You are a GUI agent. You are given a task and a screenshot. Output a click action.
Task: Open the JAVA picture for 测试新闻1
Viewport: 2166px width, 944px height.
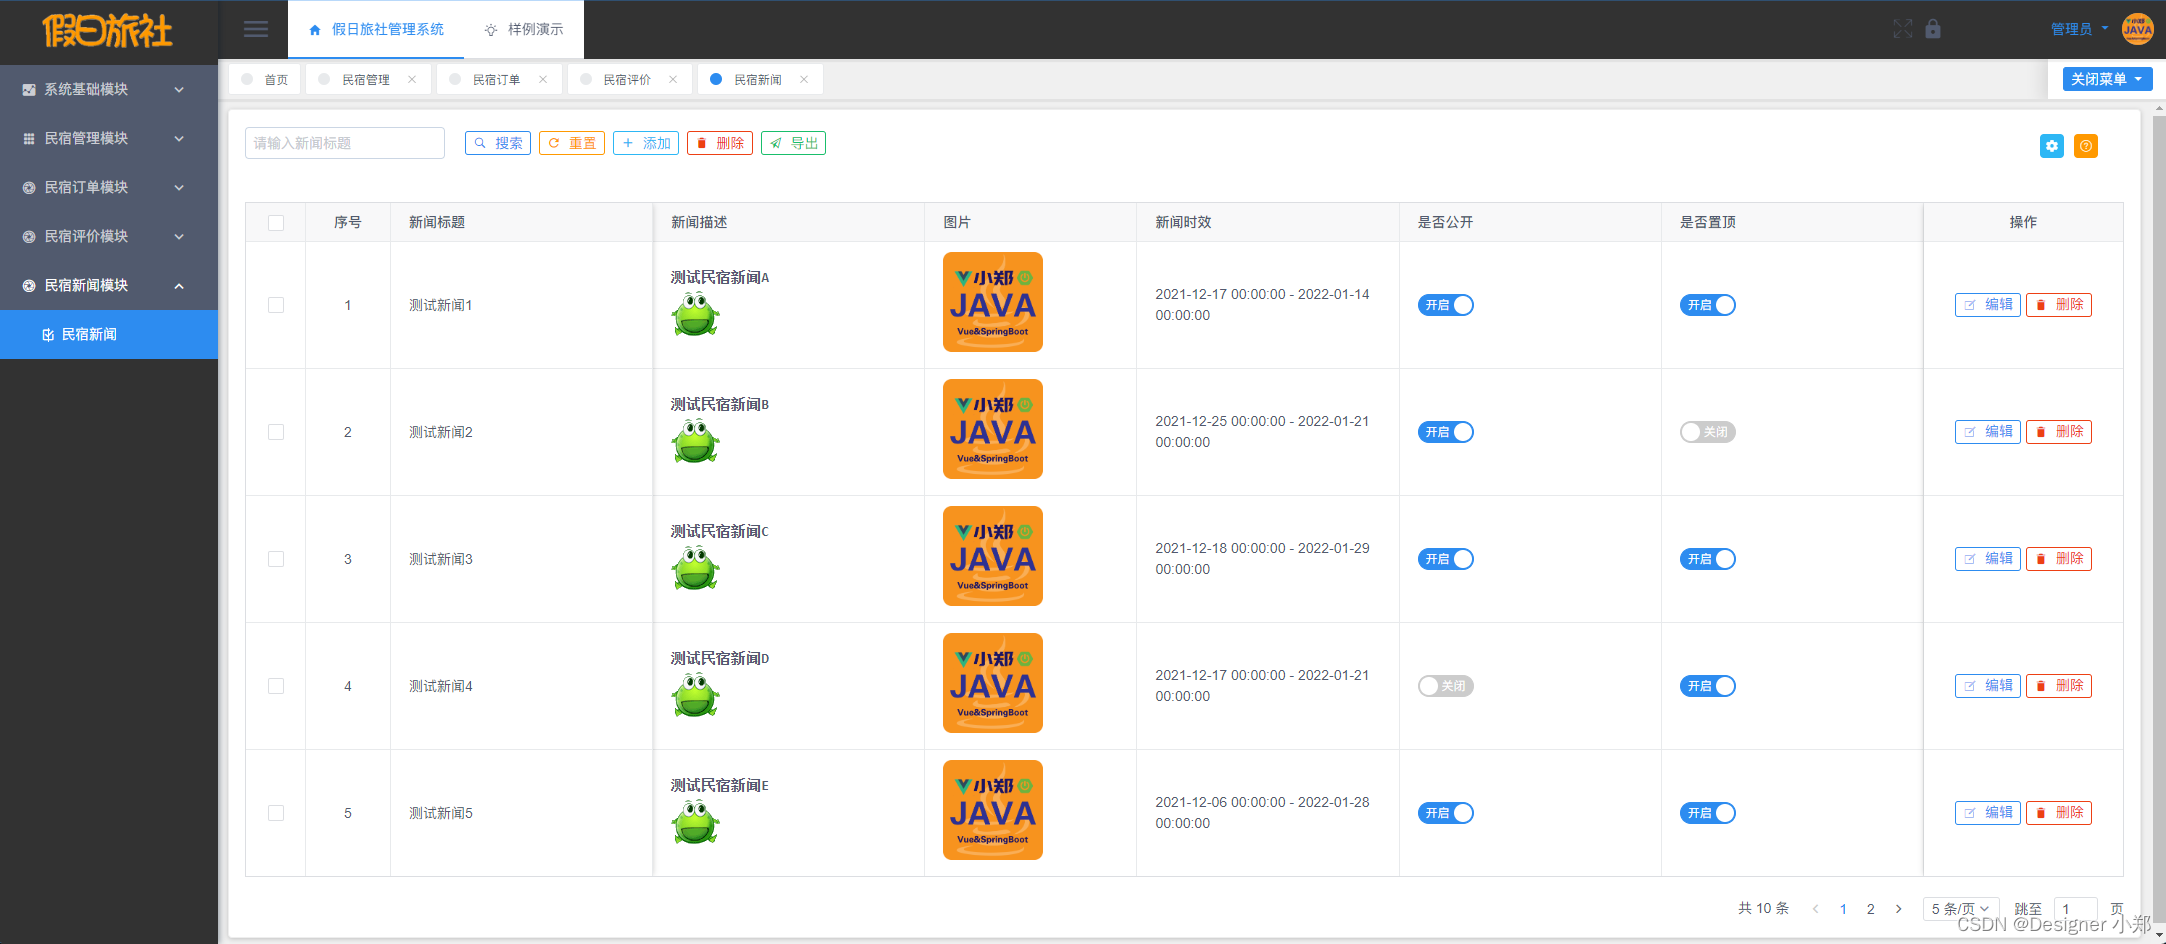(x=993, y=302)
